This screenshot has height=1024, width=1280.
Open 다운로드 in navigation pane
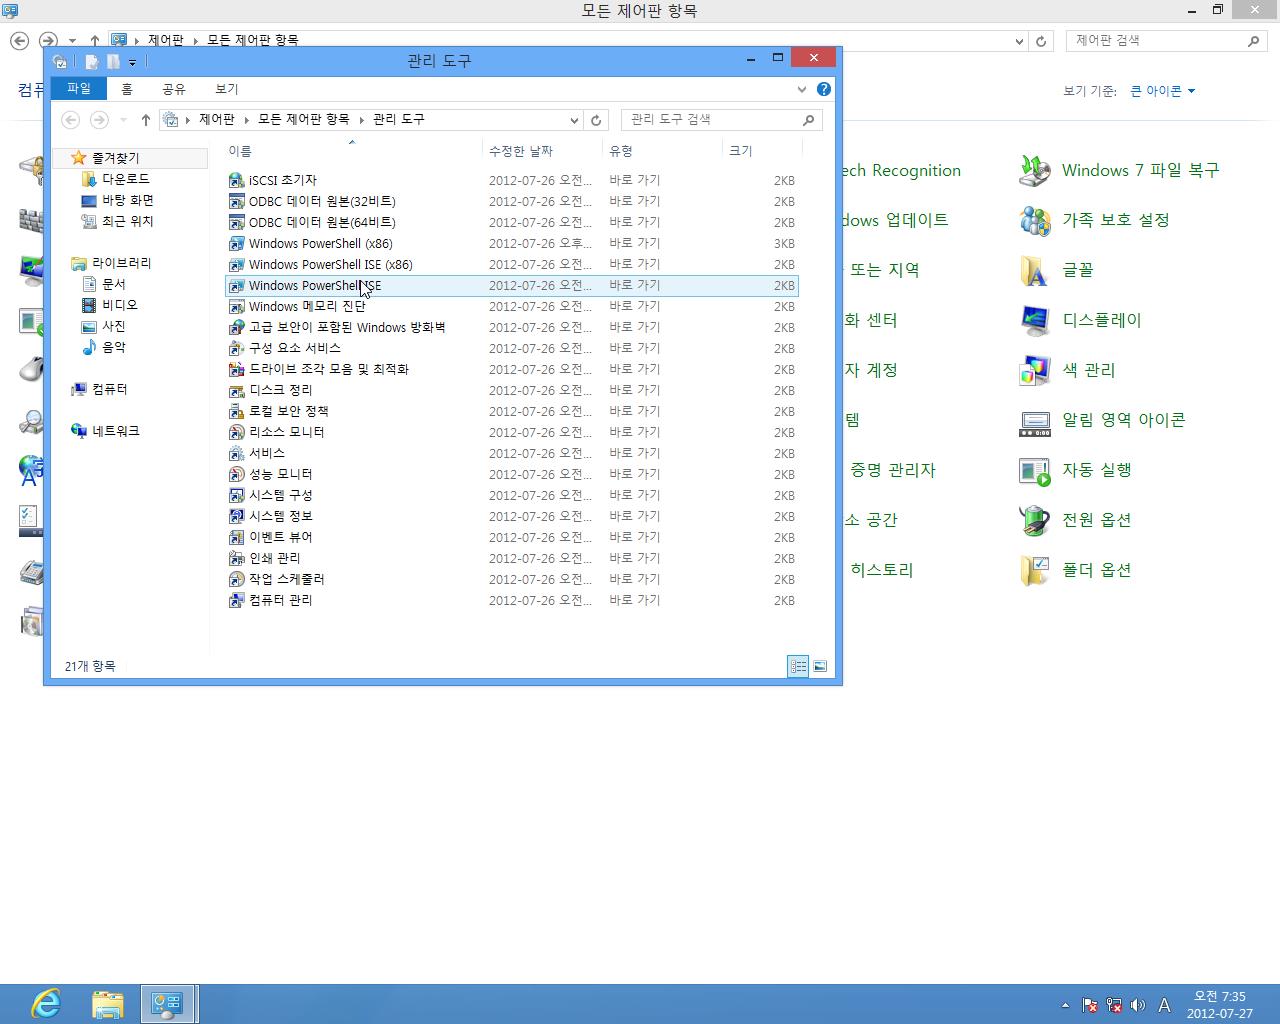coord(125,179)
